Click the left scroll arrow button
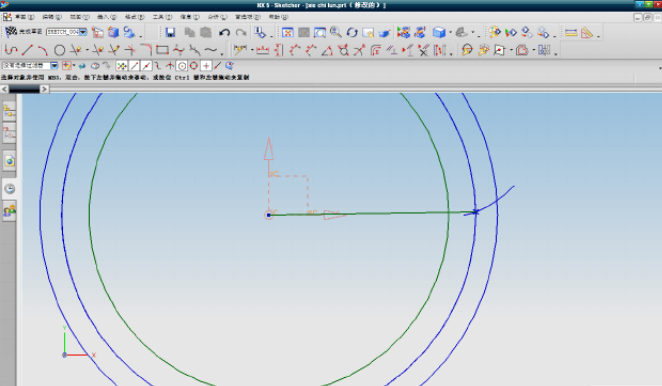This screenshot has width=662, height=386. tap(4, 89)
